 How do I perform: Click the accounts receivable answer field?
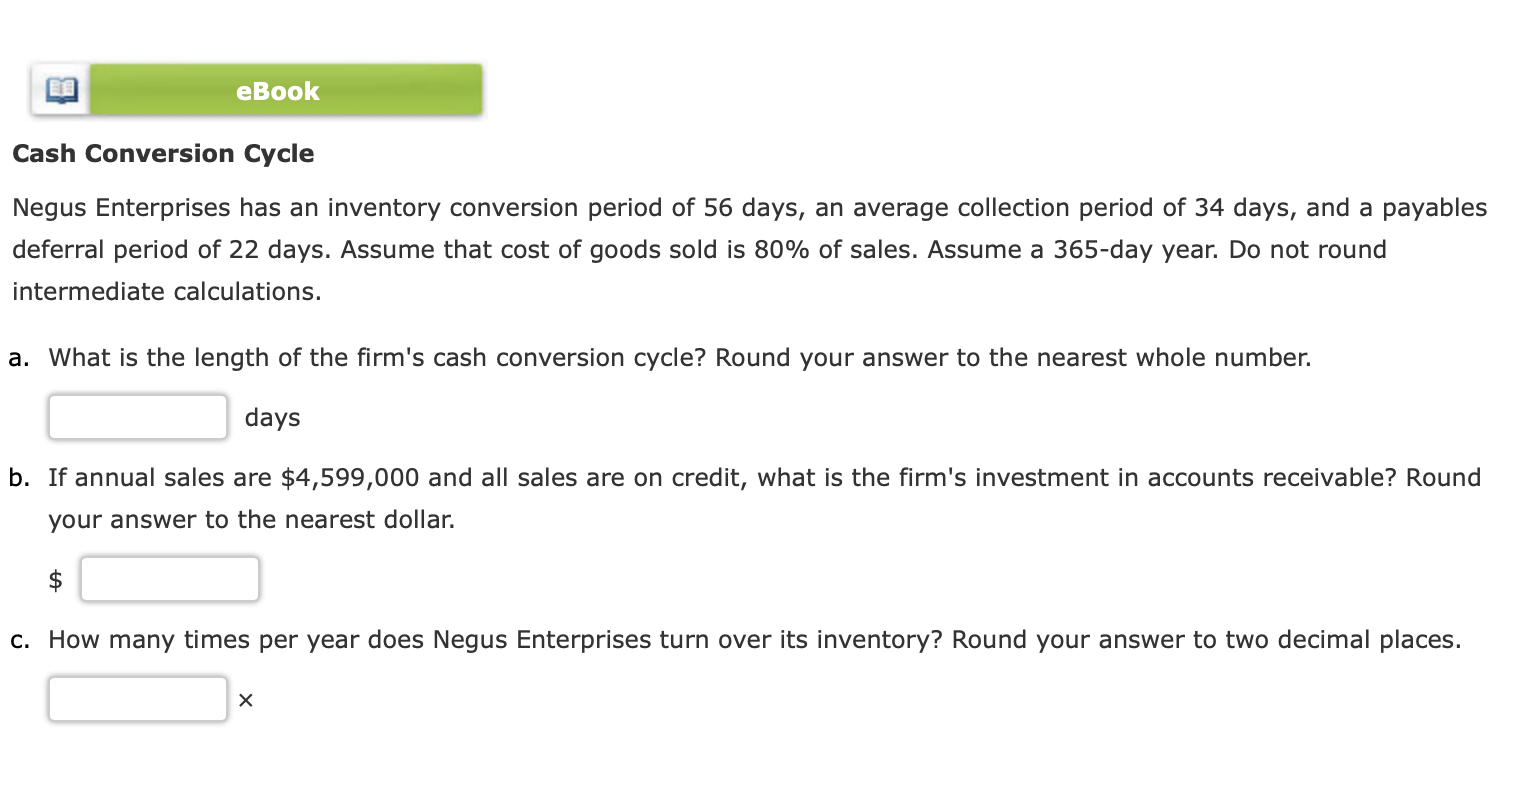coord(169,578)
